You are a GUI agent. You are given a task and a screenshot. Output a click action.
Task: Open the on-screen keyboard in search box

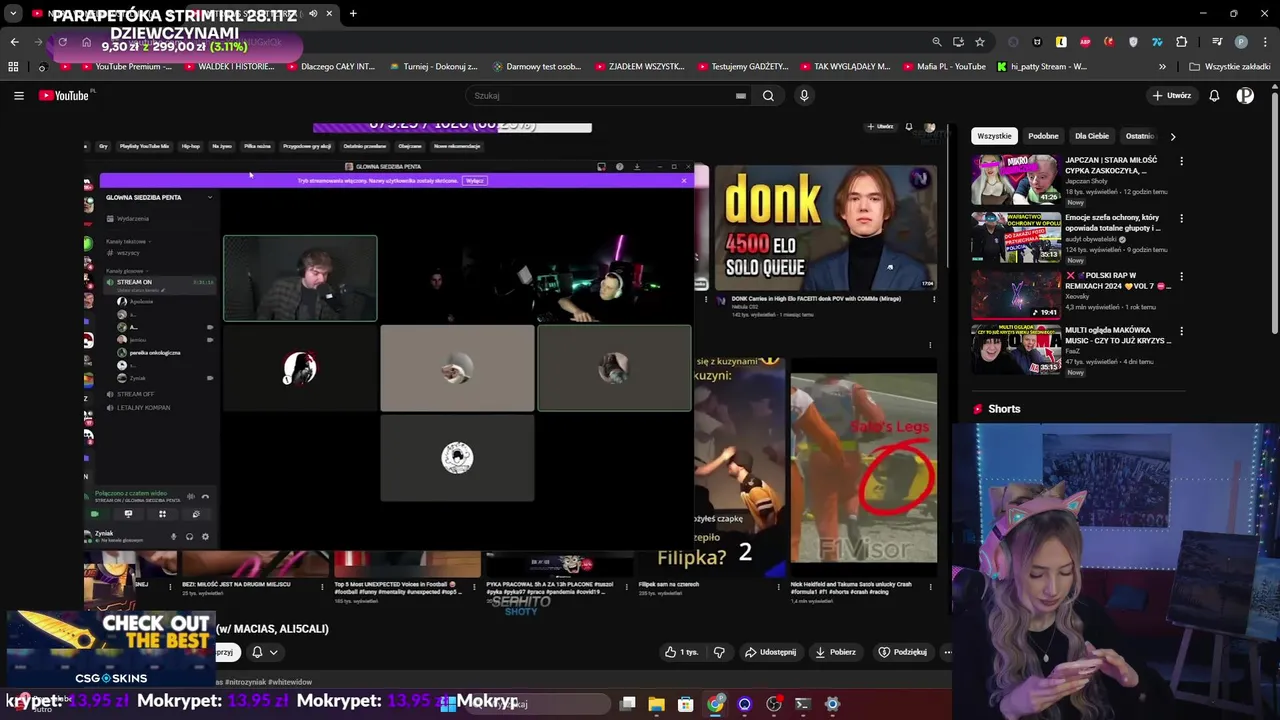click(741, 96)
